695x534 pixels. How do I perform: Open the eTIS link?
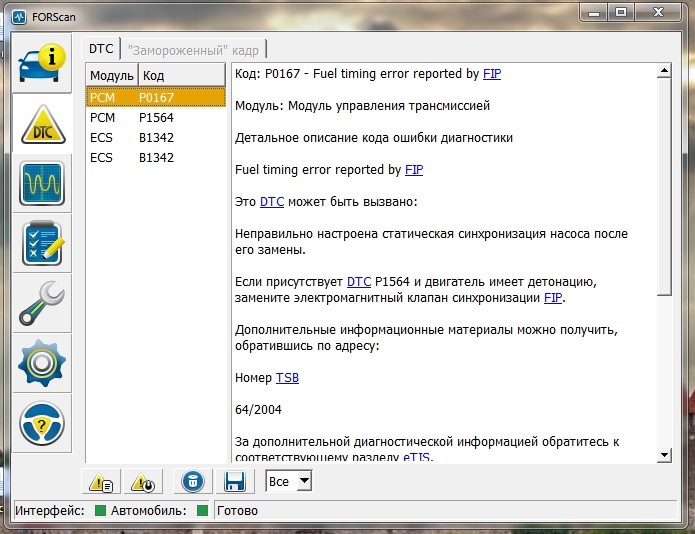pos(416,456)
